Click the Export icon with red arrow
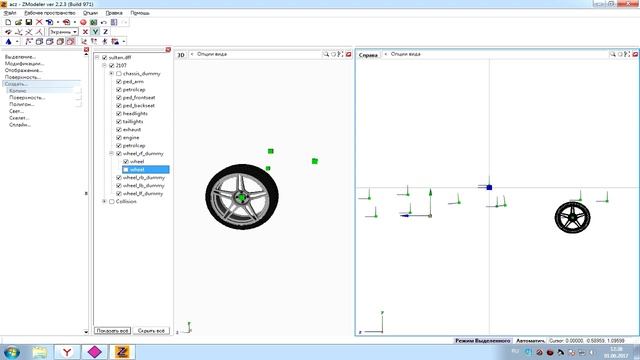640x360 pixels. pyautogui.click(x=67, y=22)
